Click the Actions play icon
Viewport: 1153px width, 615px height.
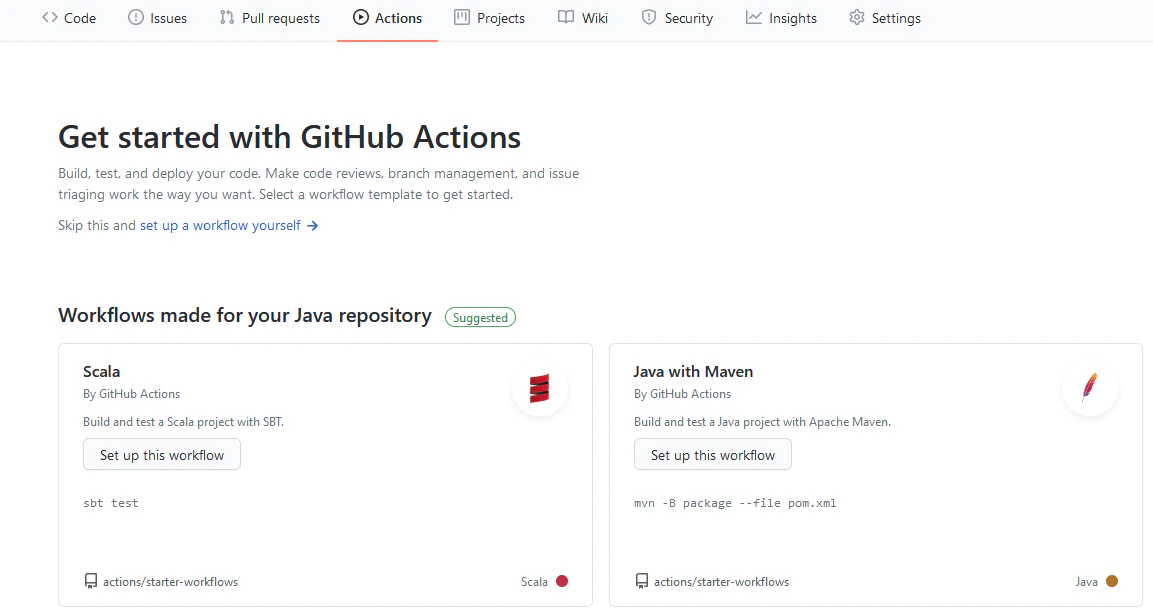tap(360, 18)
